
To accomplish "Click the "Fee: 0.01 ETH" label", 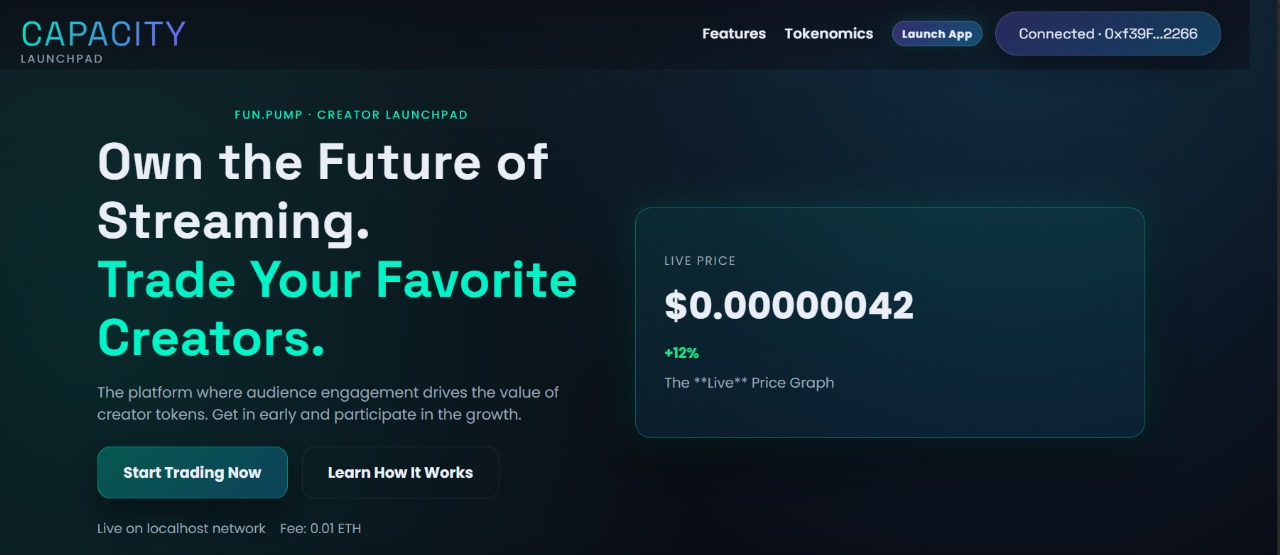I will tap(321, 528).
